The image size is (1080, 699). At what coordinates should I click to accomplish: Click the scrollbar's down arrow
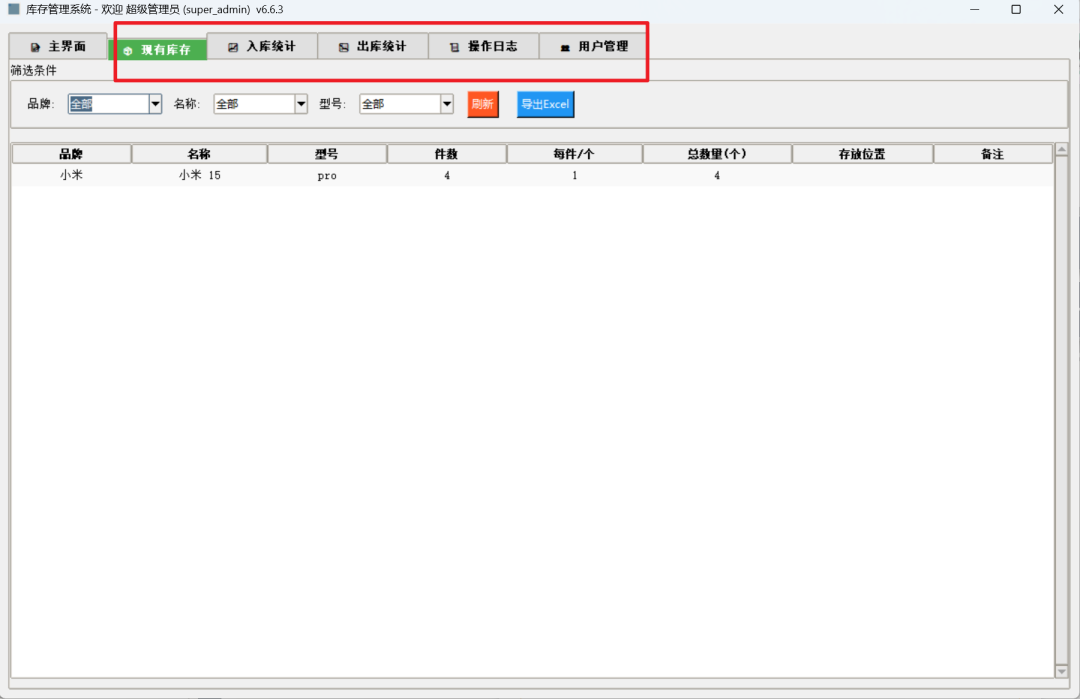click(1063, 671)
